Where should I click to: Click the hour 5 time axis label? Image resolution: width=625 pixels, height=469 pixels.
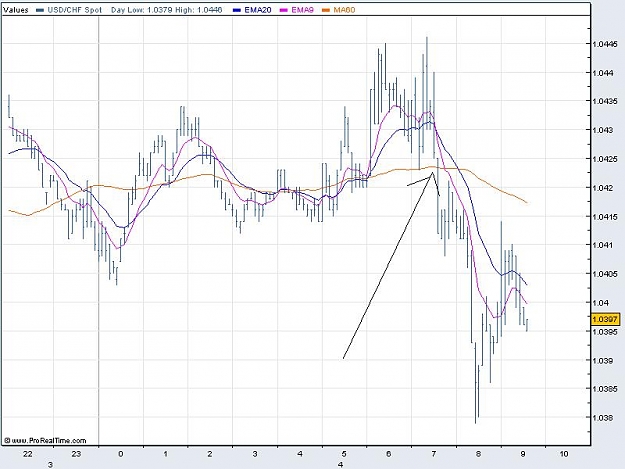click(x=344, y=454)
